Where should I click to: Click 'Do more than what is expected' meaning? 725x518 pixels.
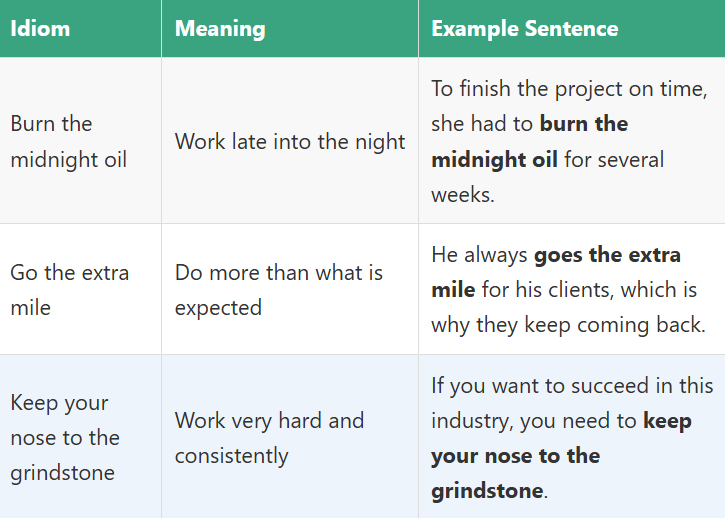pos(278,289)
